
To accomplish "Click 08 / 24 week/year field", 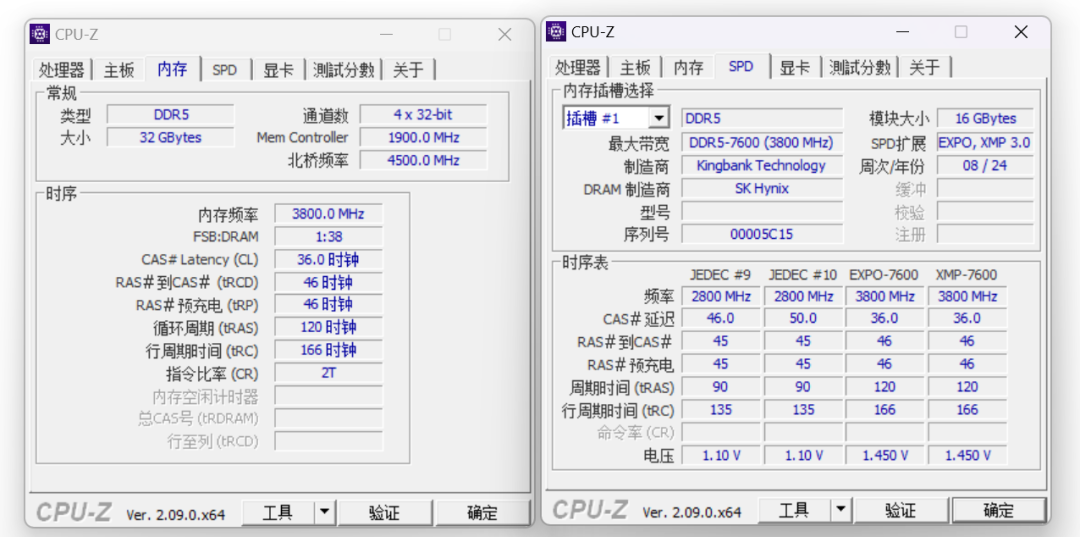I will (985, 165).
